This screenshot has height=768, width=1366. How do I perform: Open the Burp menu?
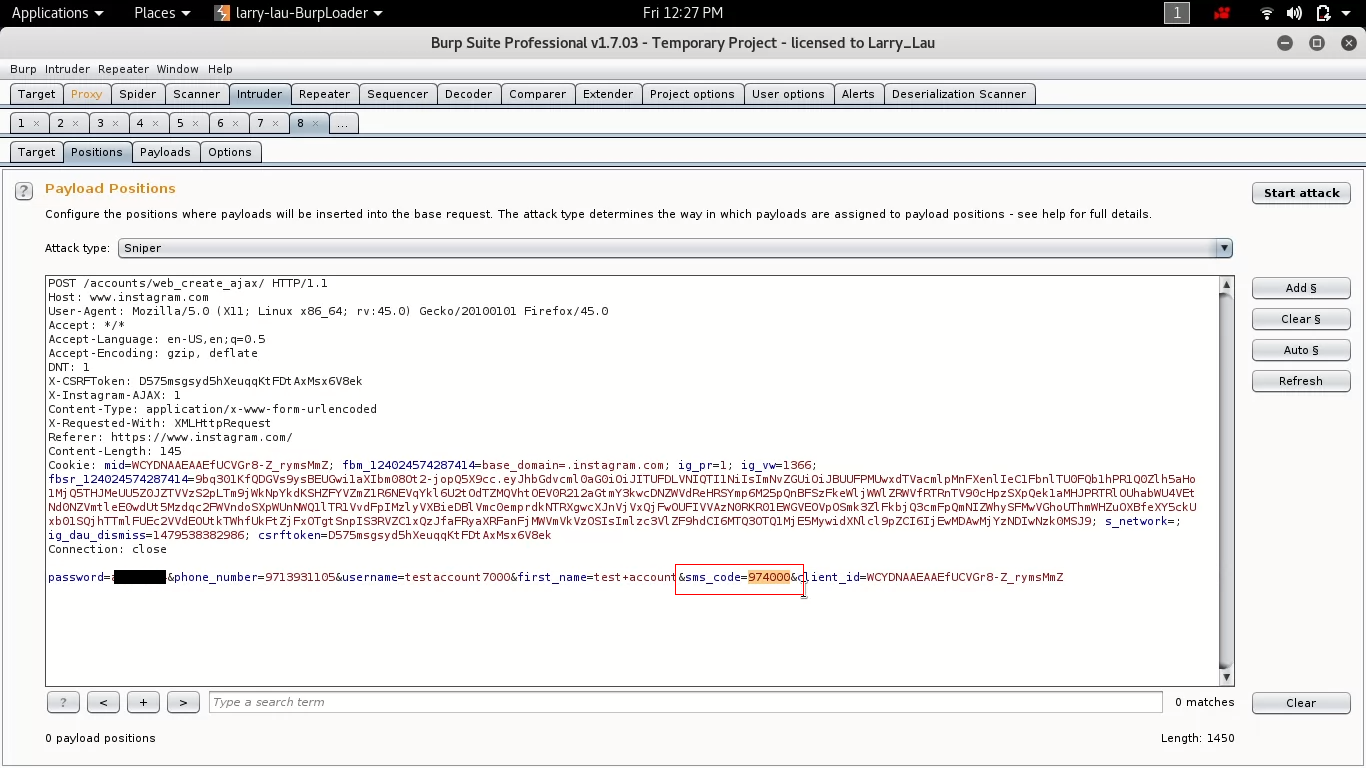(x=23, y=69)
